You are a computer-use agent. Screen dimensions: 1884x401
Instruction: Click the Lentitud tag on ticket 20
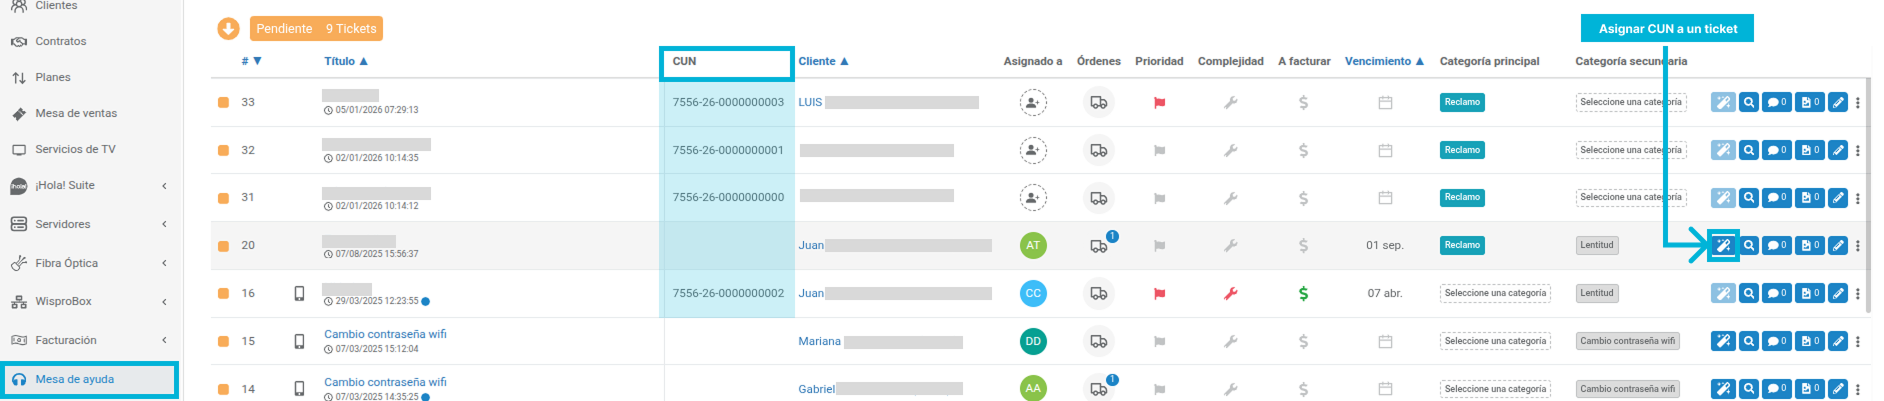click(1597, 245)
